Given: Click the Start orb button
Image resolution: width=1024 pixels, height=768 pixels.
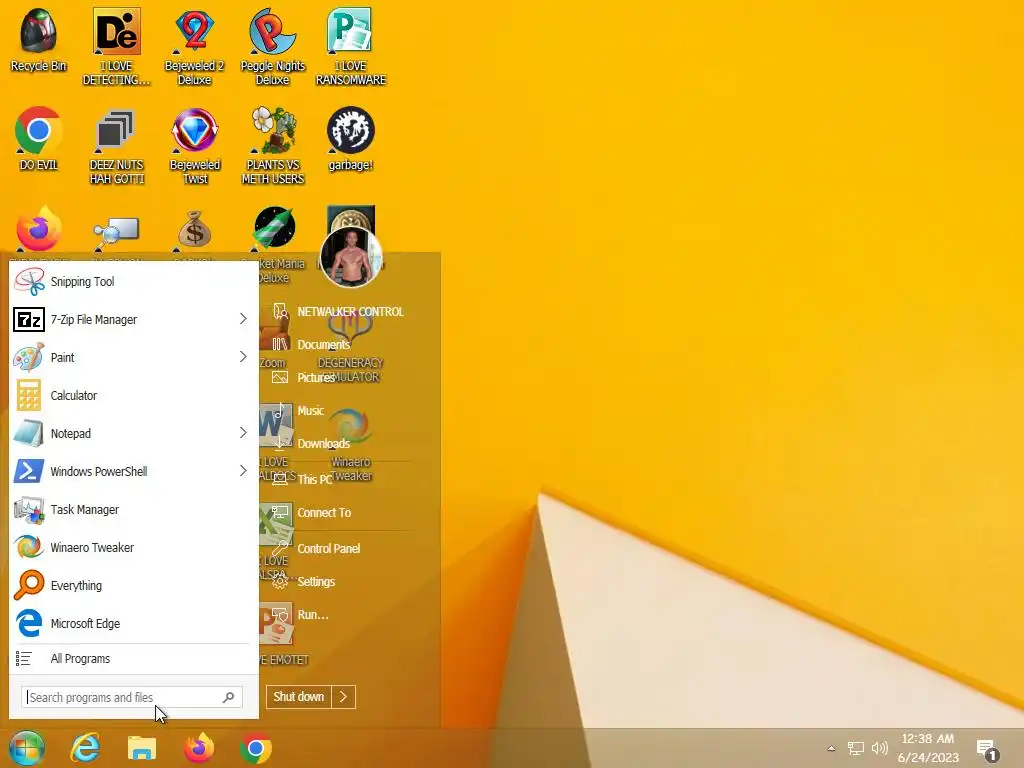Looking at the screenshot, I should click(x=27, y=748).
